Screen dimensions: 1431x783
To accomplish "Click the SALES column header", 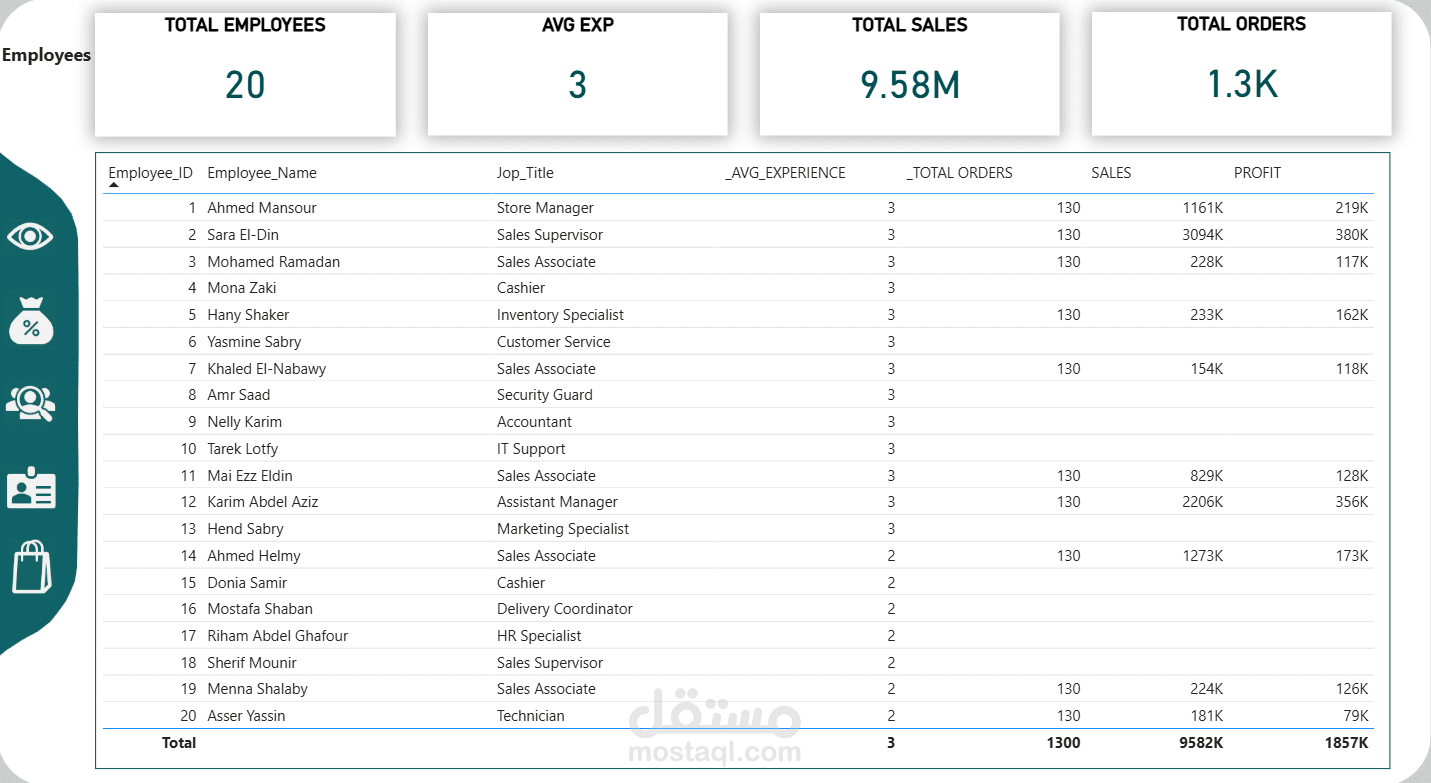I will (1111, 173).
